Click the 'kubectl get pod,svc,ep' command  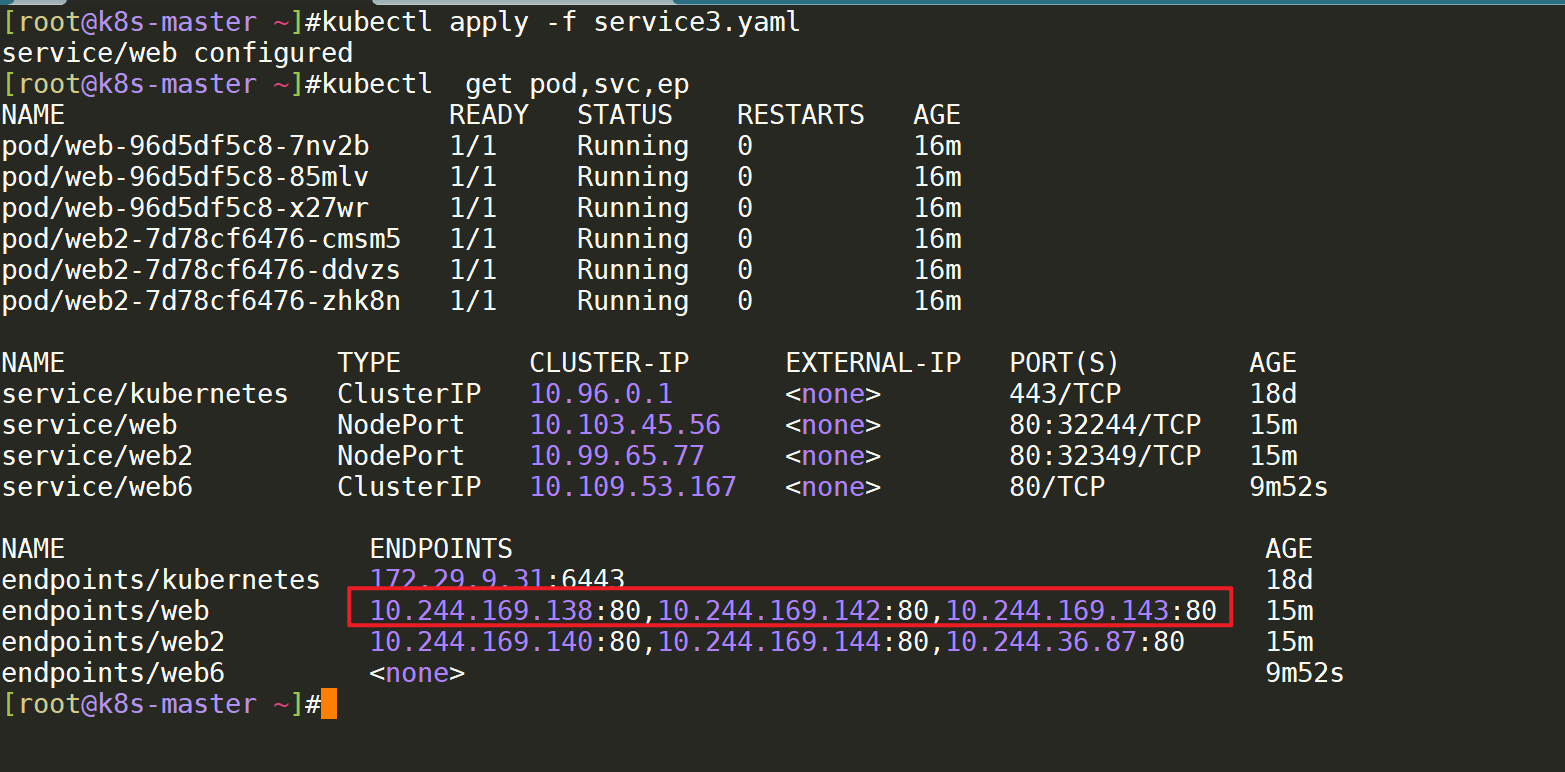[505, 84]
